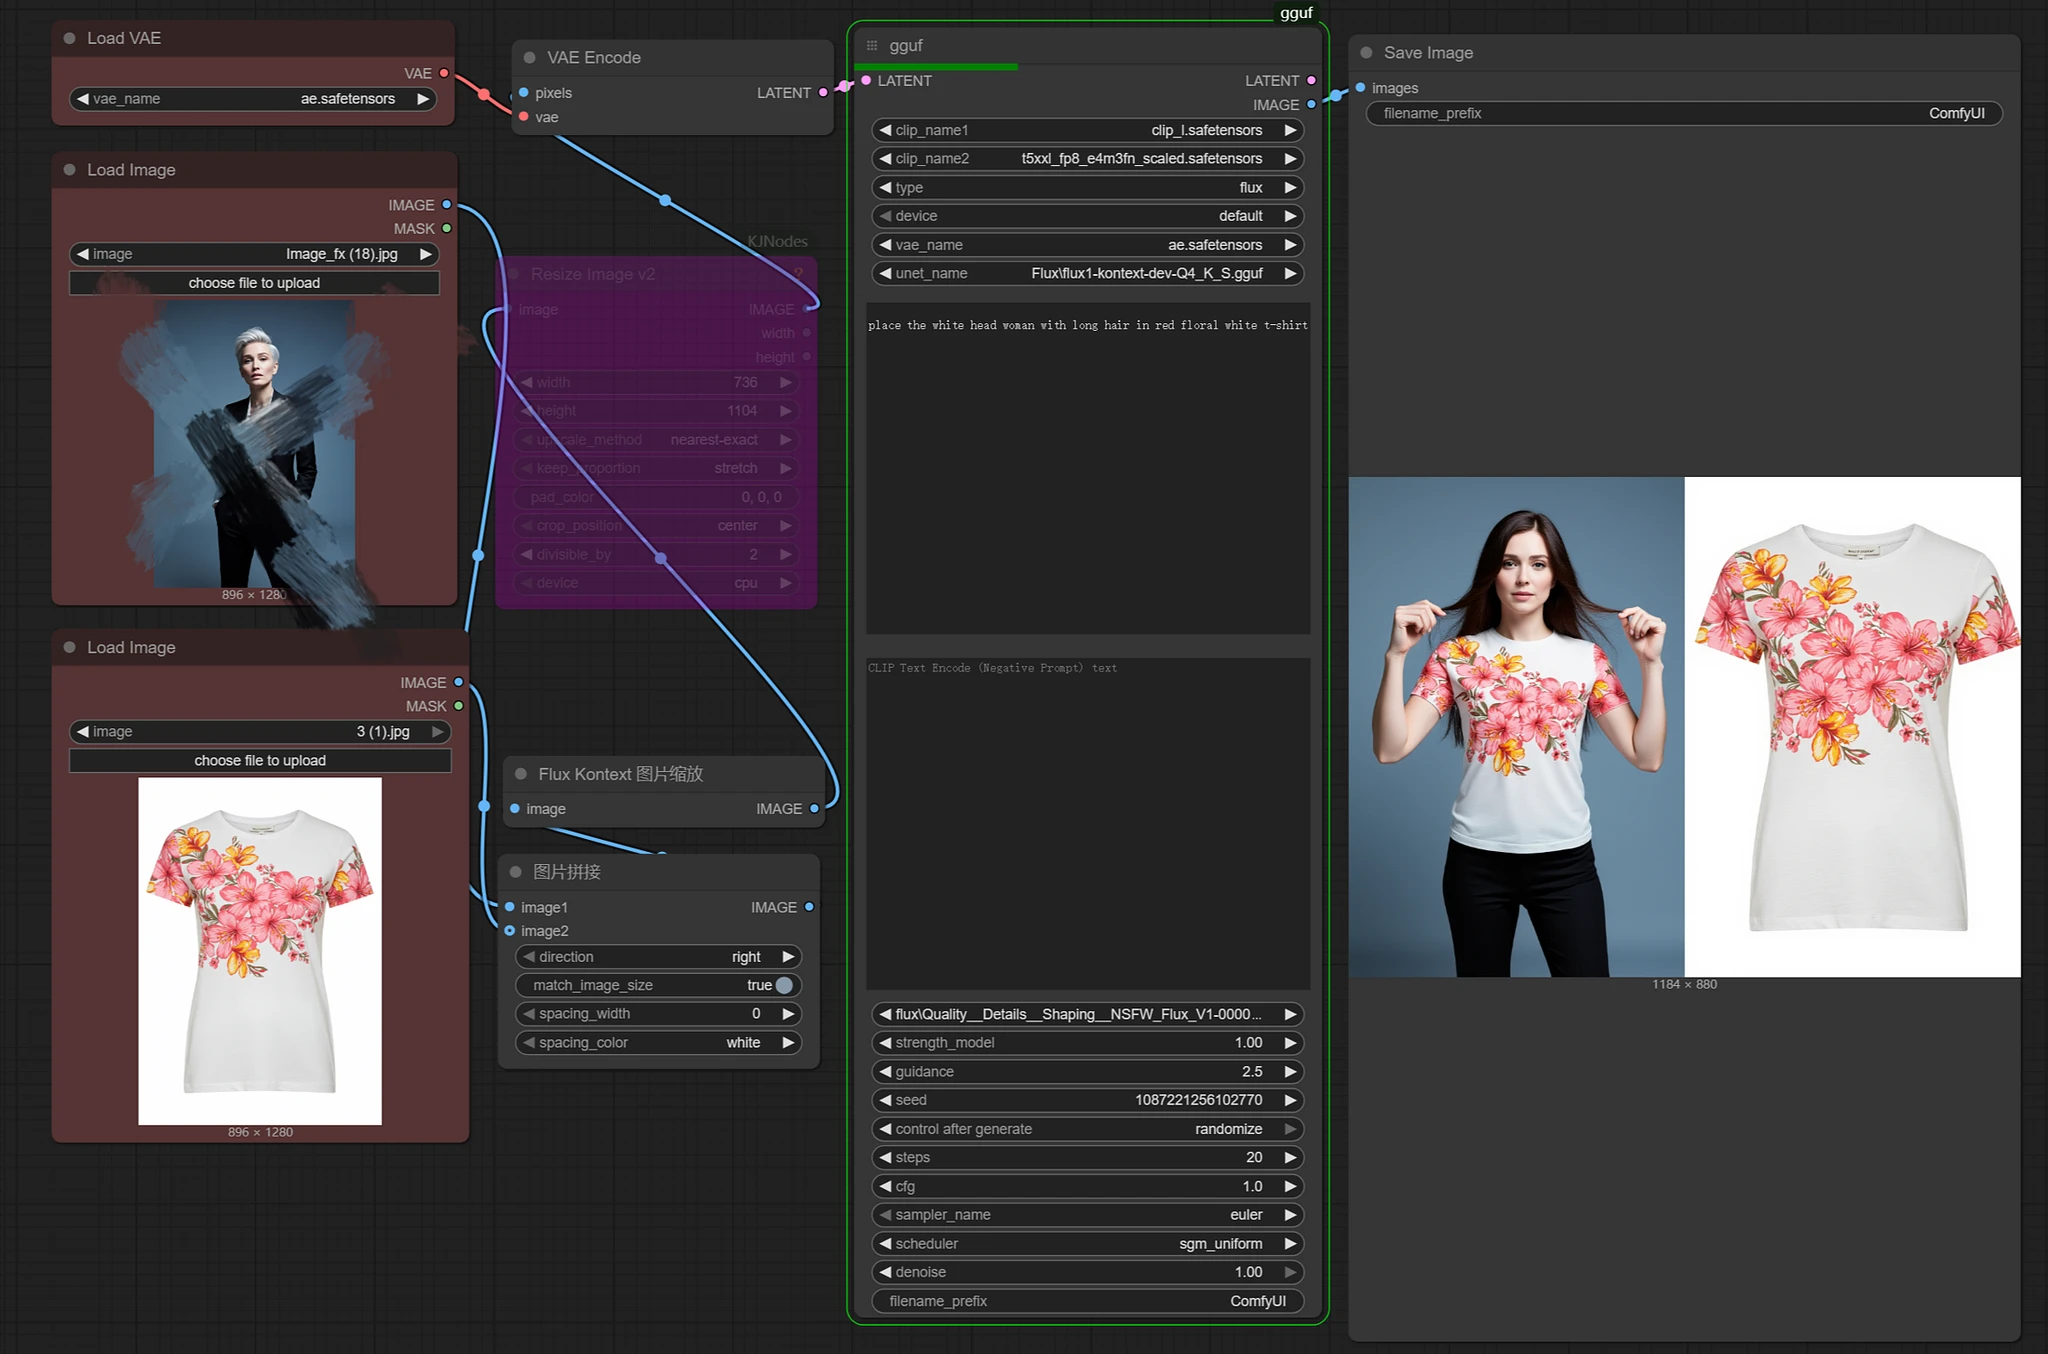Viewport: 2048px width, 1354px height.
Task: Click the pixels input socket on VAE Encode
Action: pyautogui.click(x=523, y=93)
